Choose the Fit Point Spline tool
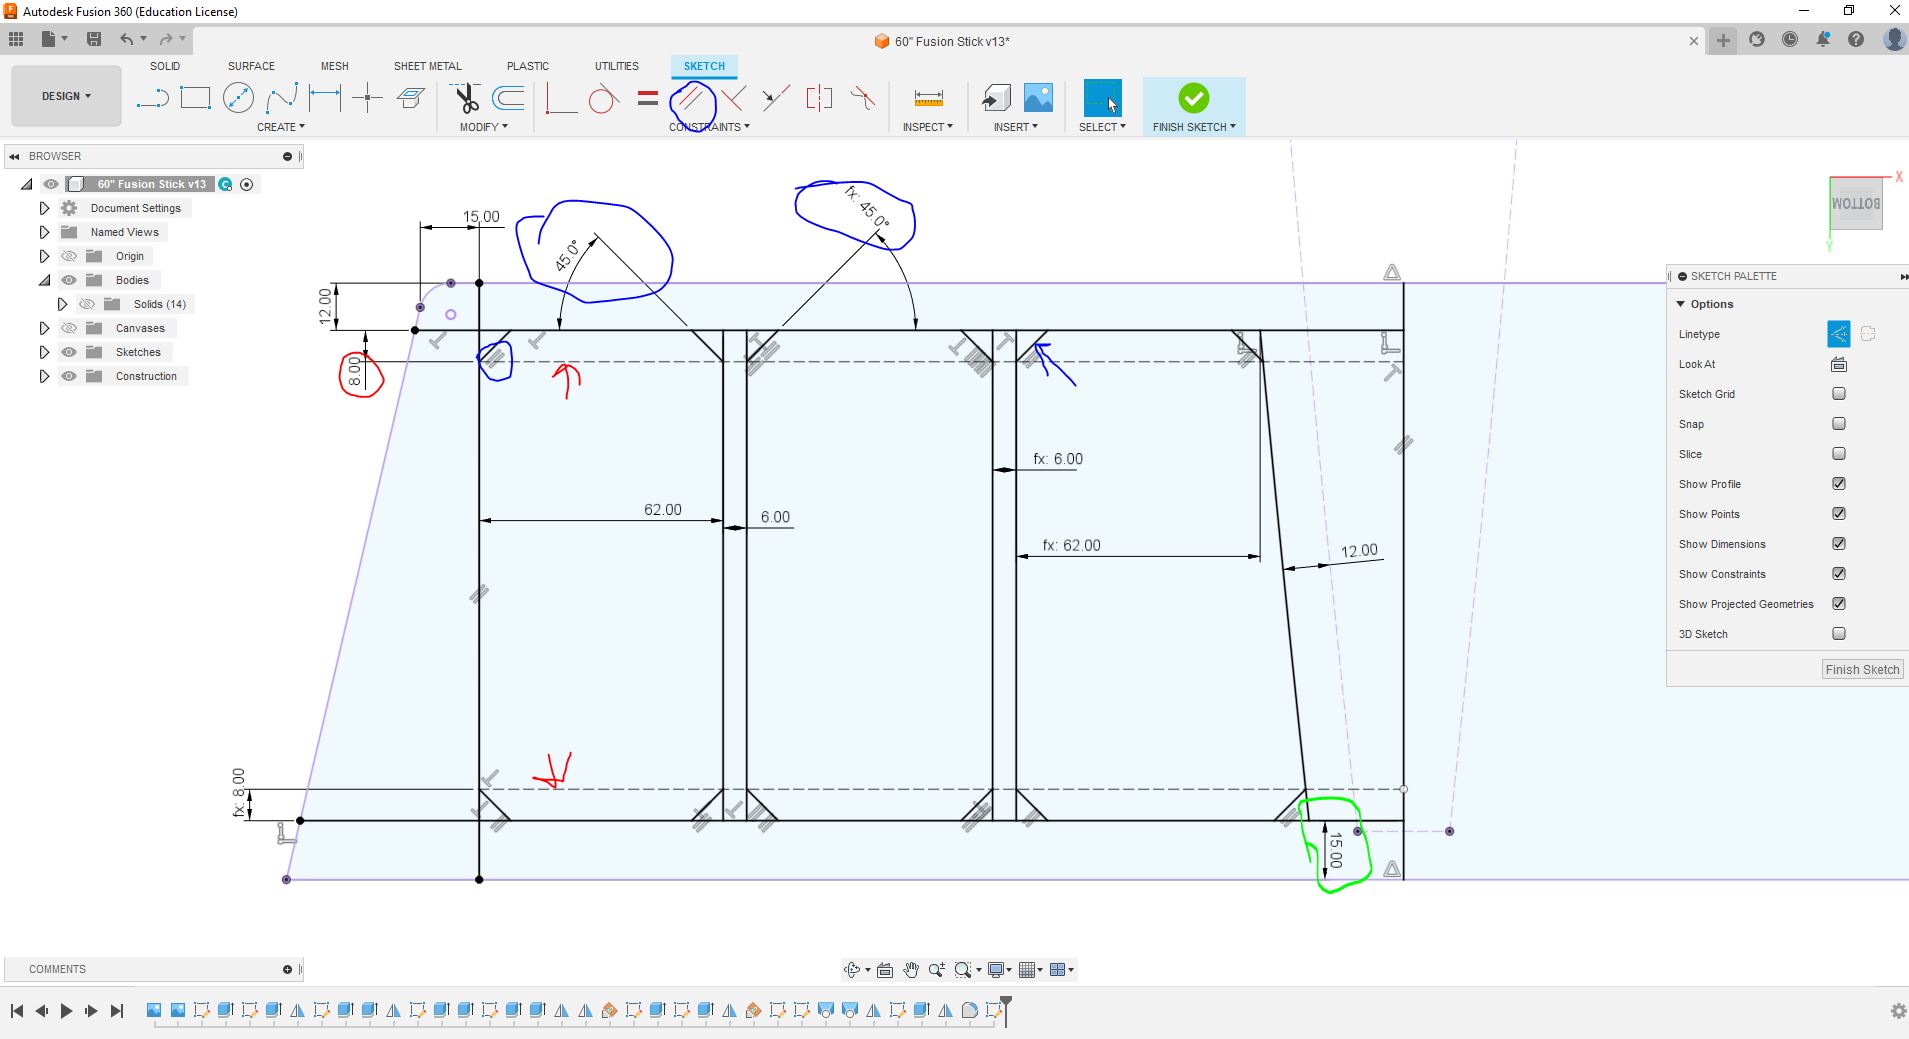Screen dimensions: 1909x1039 pyautogui.click(x=281, y=98)
